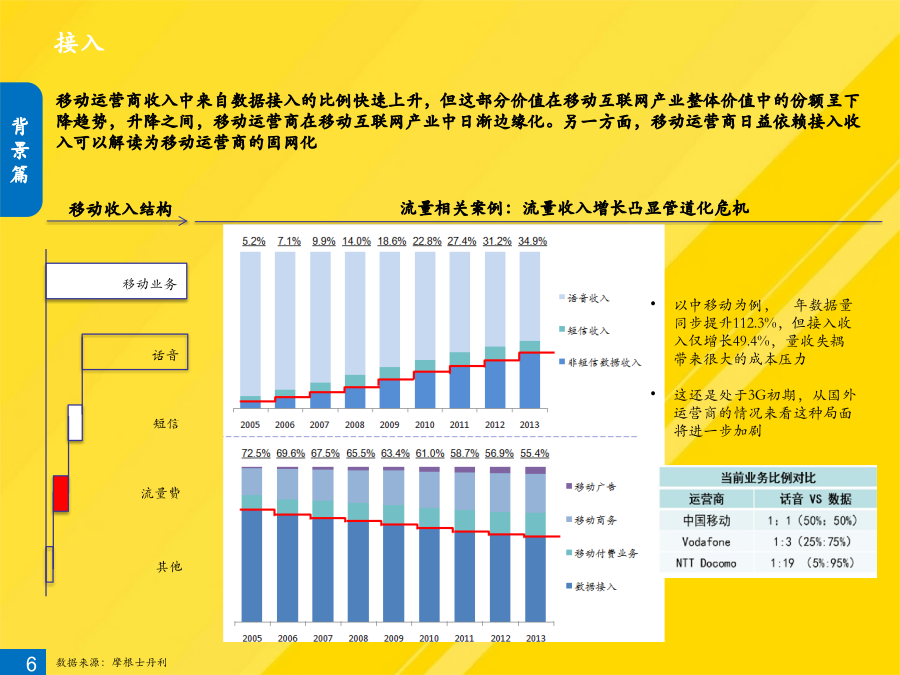
Task: Select the 69.6% data label
Action: 290,453
